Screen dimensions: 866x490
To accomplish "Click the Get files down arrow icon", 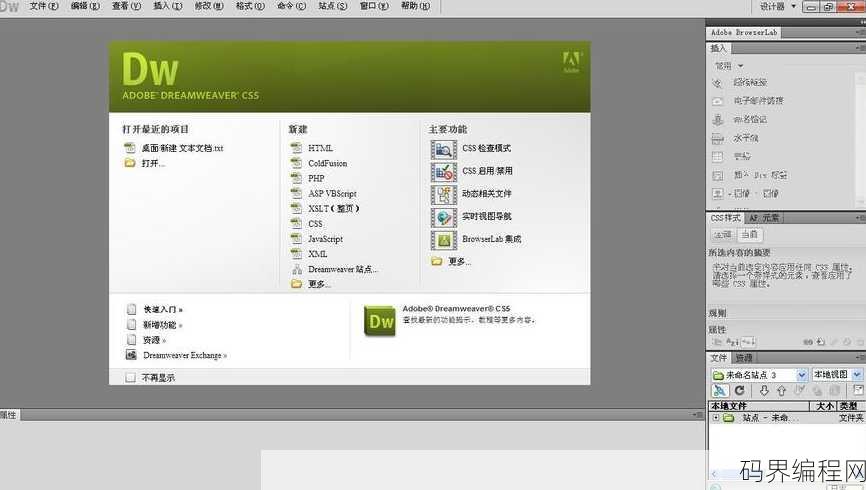I will click(764, 391).
